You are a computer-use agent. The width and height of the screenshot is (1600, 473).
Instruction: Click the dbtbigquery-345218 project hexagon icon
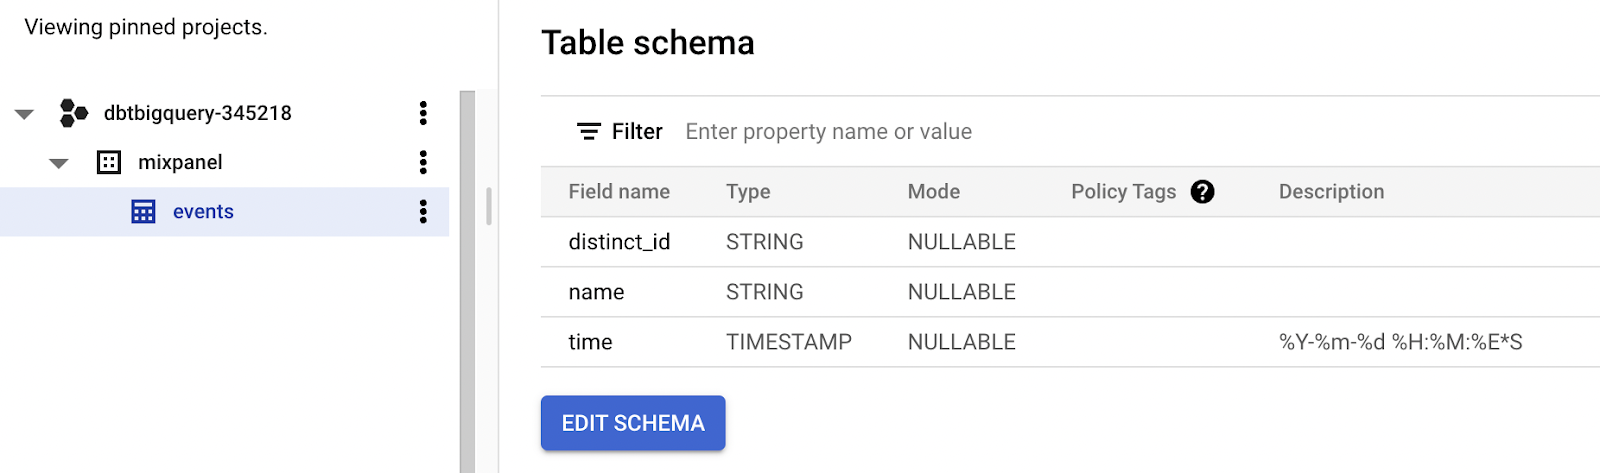click(73, 113)
